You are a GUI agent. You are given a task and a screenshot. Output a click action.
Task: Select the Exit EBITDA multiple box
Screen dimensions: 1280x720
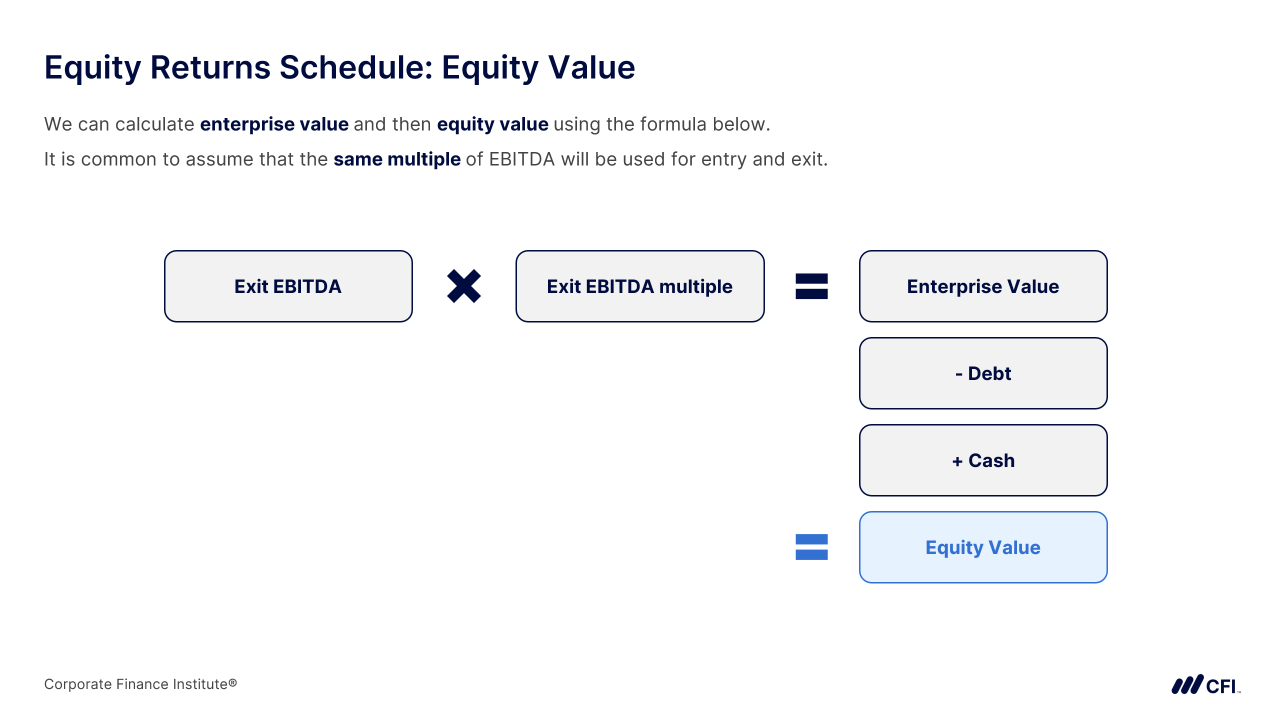coord(640,286)
